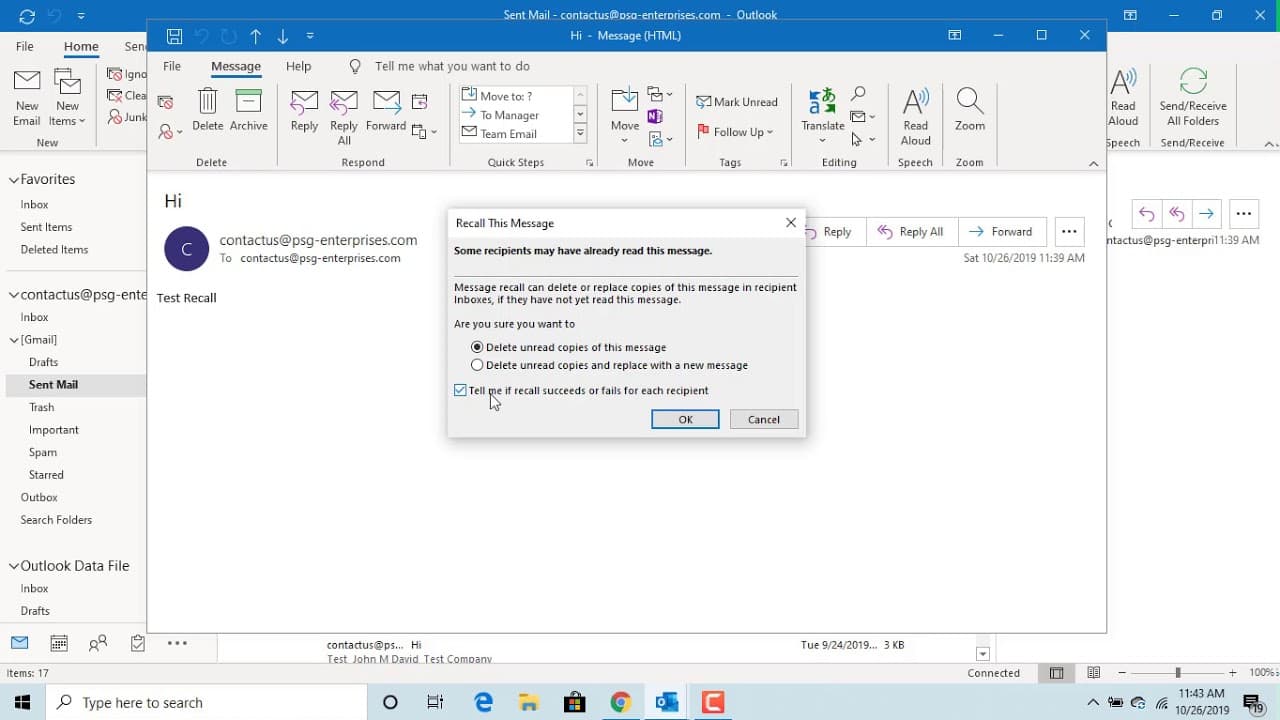Viewport: 1280px width, 720px height.
Task: Click the Find magnifier icon in Editing
Action: (x=858, y=94)
